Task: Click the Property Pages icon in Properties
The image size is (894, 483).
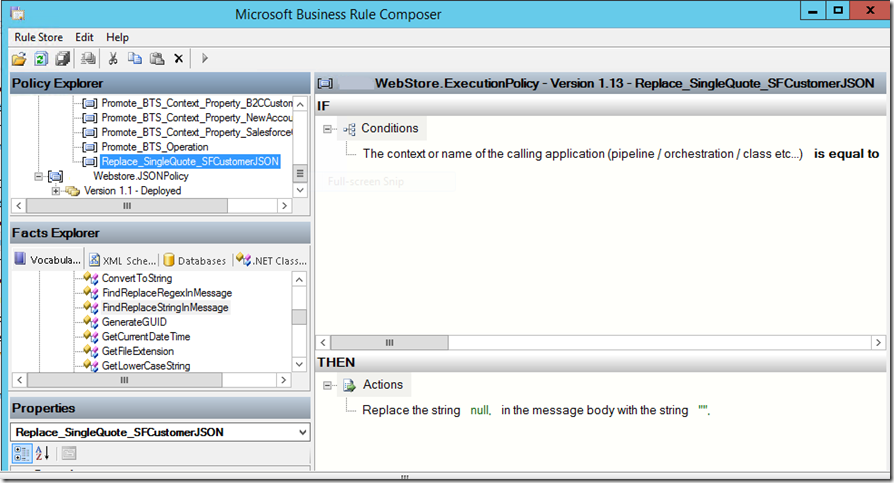Action: click(69, 453)
